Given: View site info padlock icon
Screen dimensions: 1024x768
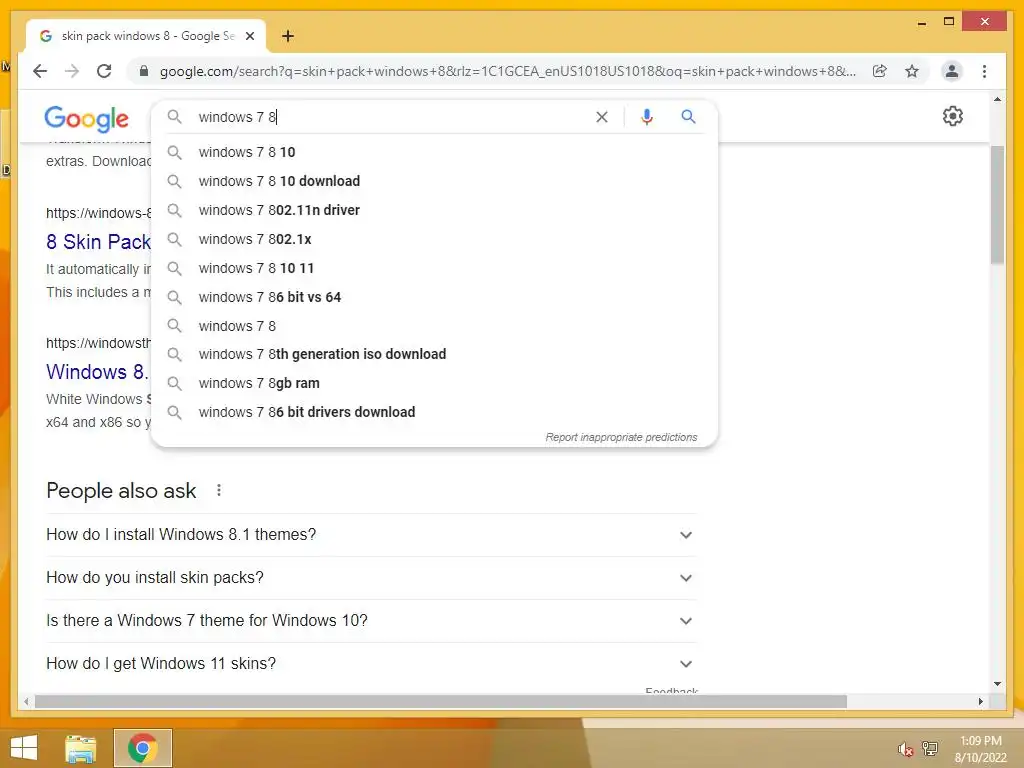Looking at the screenshot, I should (x=144, y=71).
